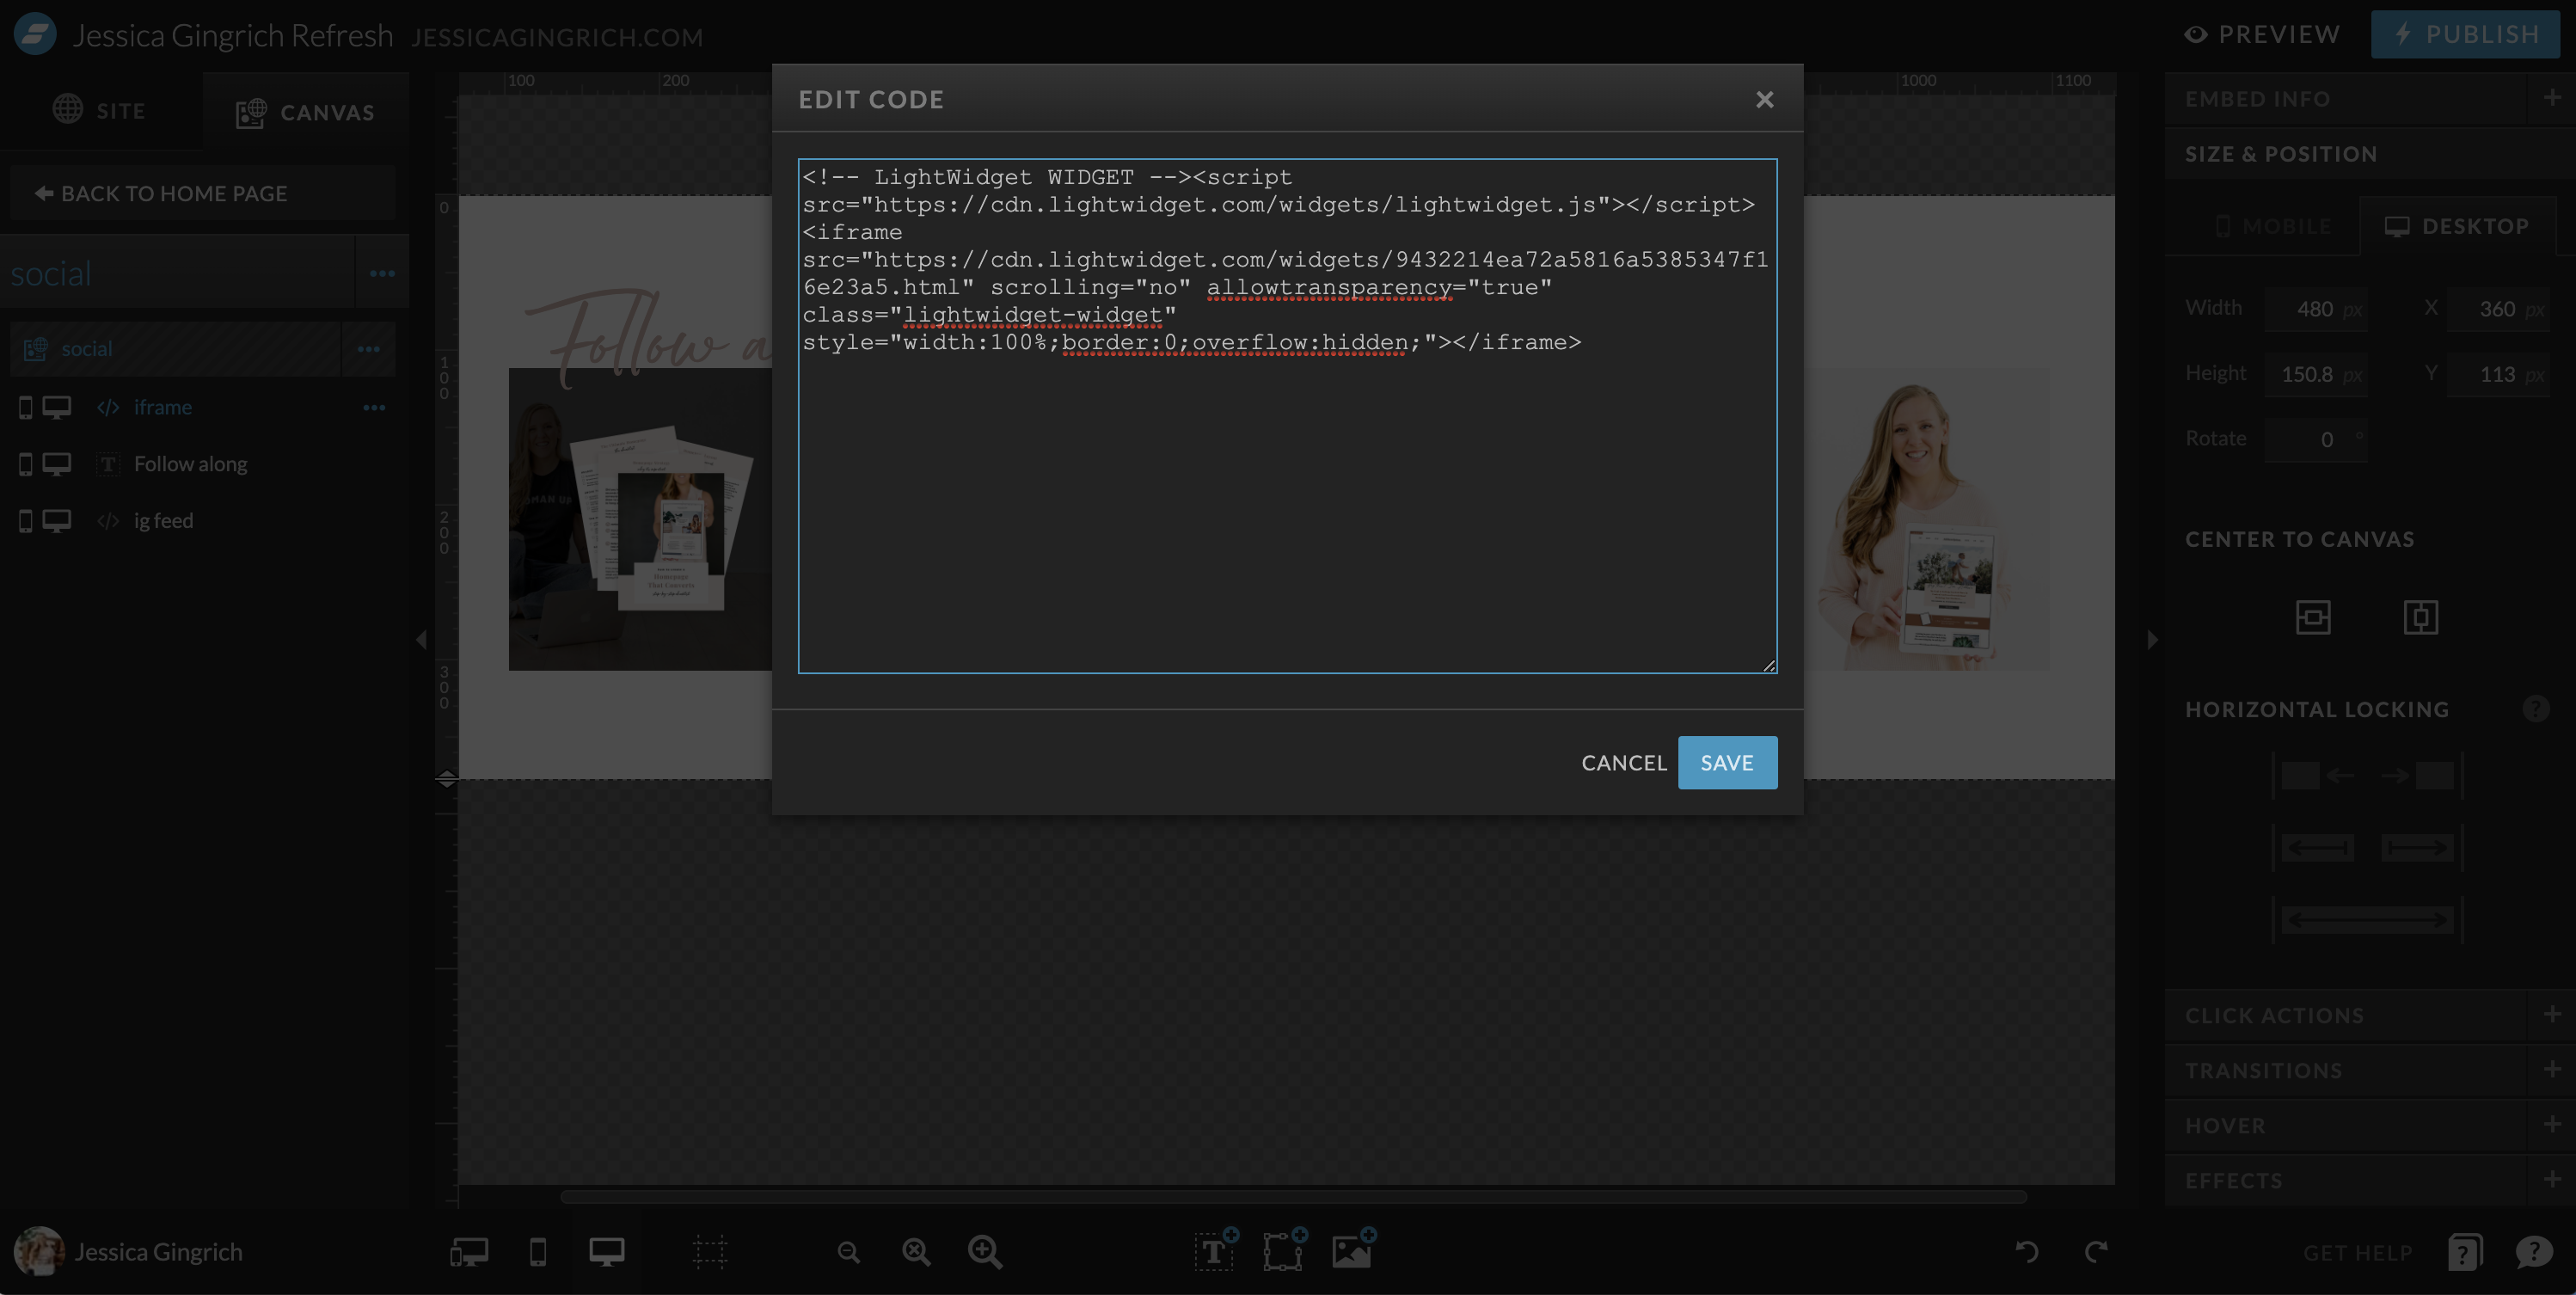This screenshot has width=2576, height=1295.
Task: Click the Height input field
Action: [x=2315, y=374]
